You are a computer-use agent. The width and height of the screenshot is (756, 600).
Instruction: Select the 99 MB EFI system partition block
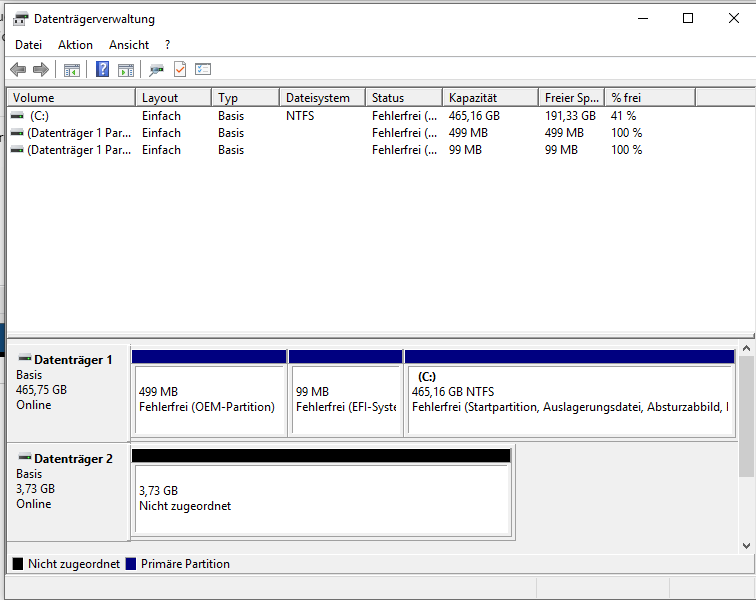(x=346, y=393)
